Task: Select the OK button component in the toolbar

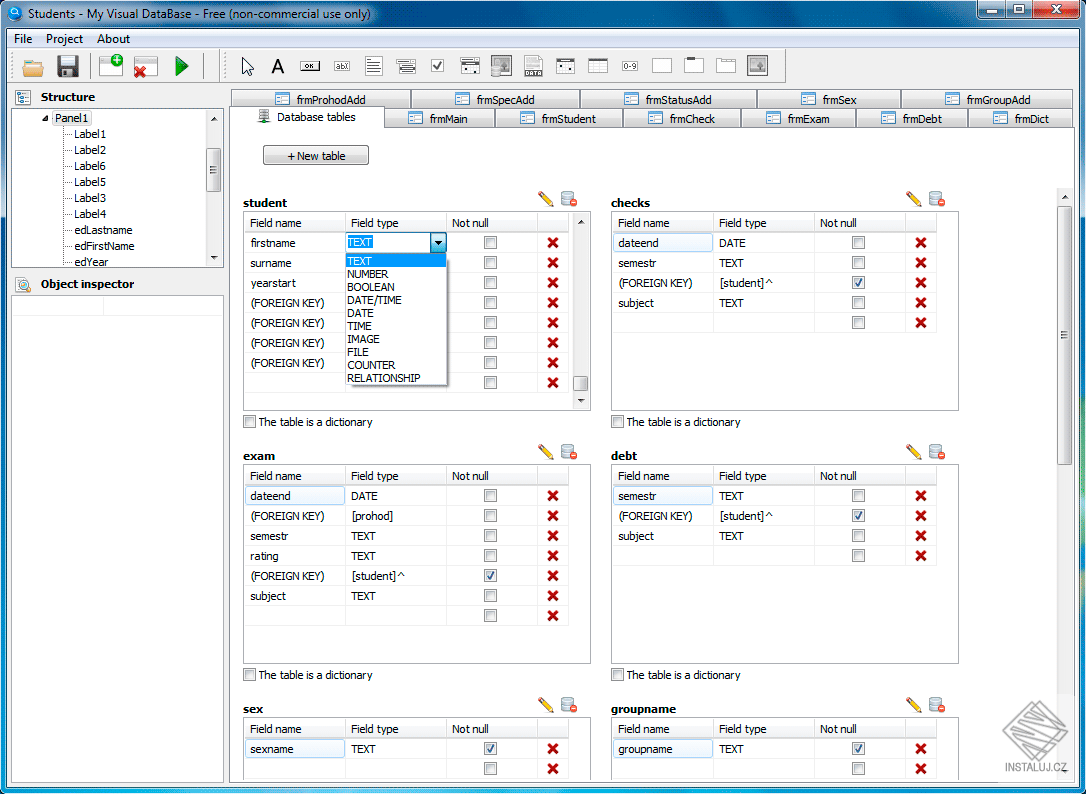Action: (x=309, y=65)
